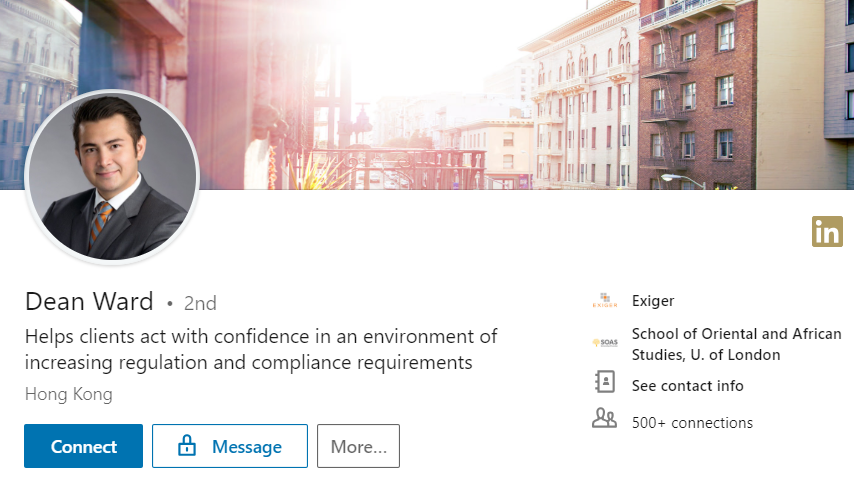This screenshot has height=477, width=854.
Task: Click the Hong Kong location text
Action: click(69, 394)
